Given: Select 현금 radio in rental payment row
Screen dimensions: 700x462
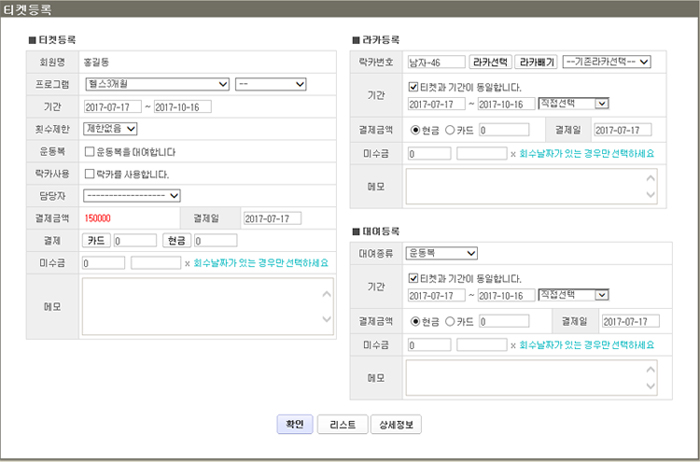Looking at the screenshot, I should pyautogui.click(x=415, y=322).
